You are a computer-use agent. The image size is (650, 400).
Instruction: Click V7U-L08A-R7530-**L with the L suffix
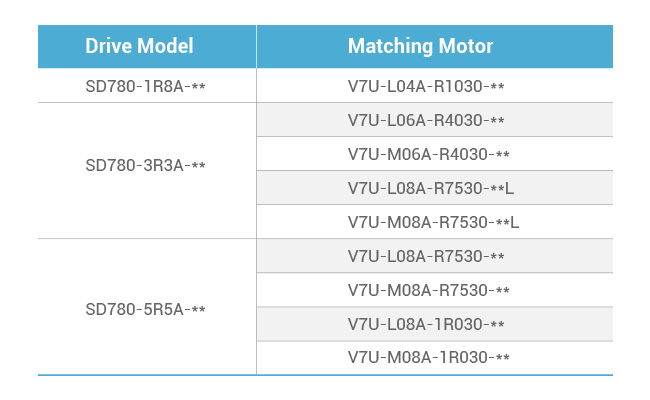(431, 188)
